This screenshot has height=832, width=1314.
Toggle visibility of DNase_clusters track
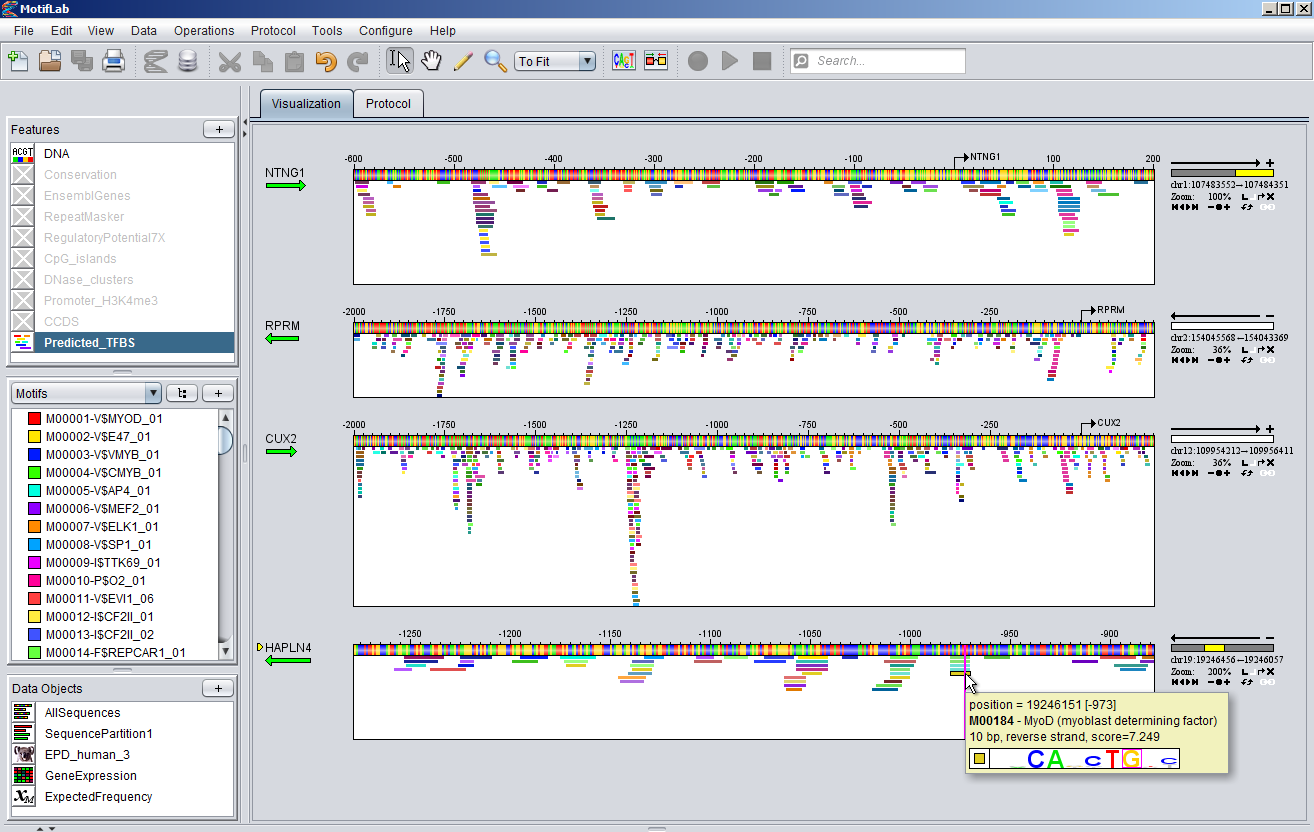click(x=23, y=280)
